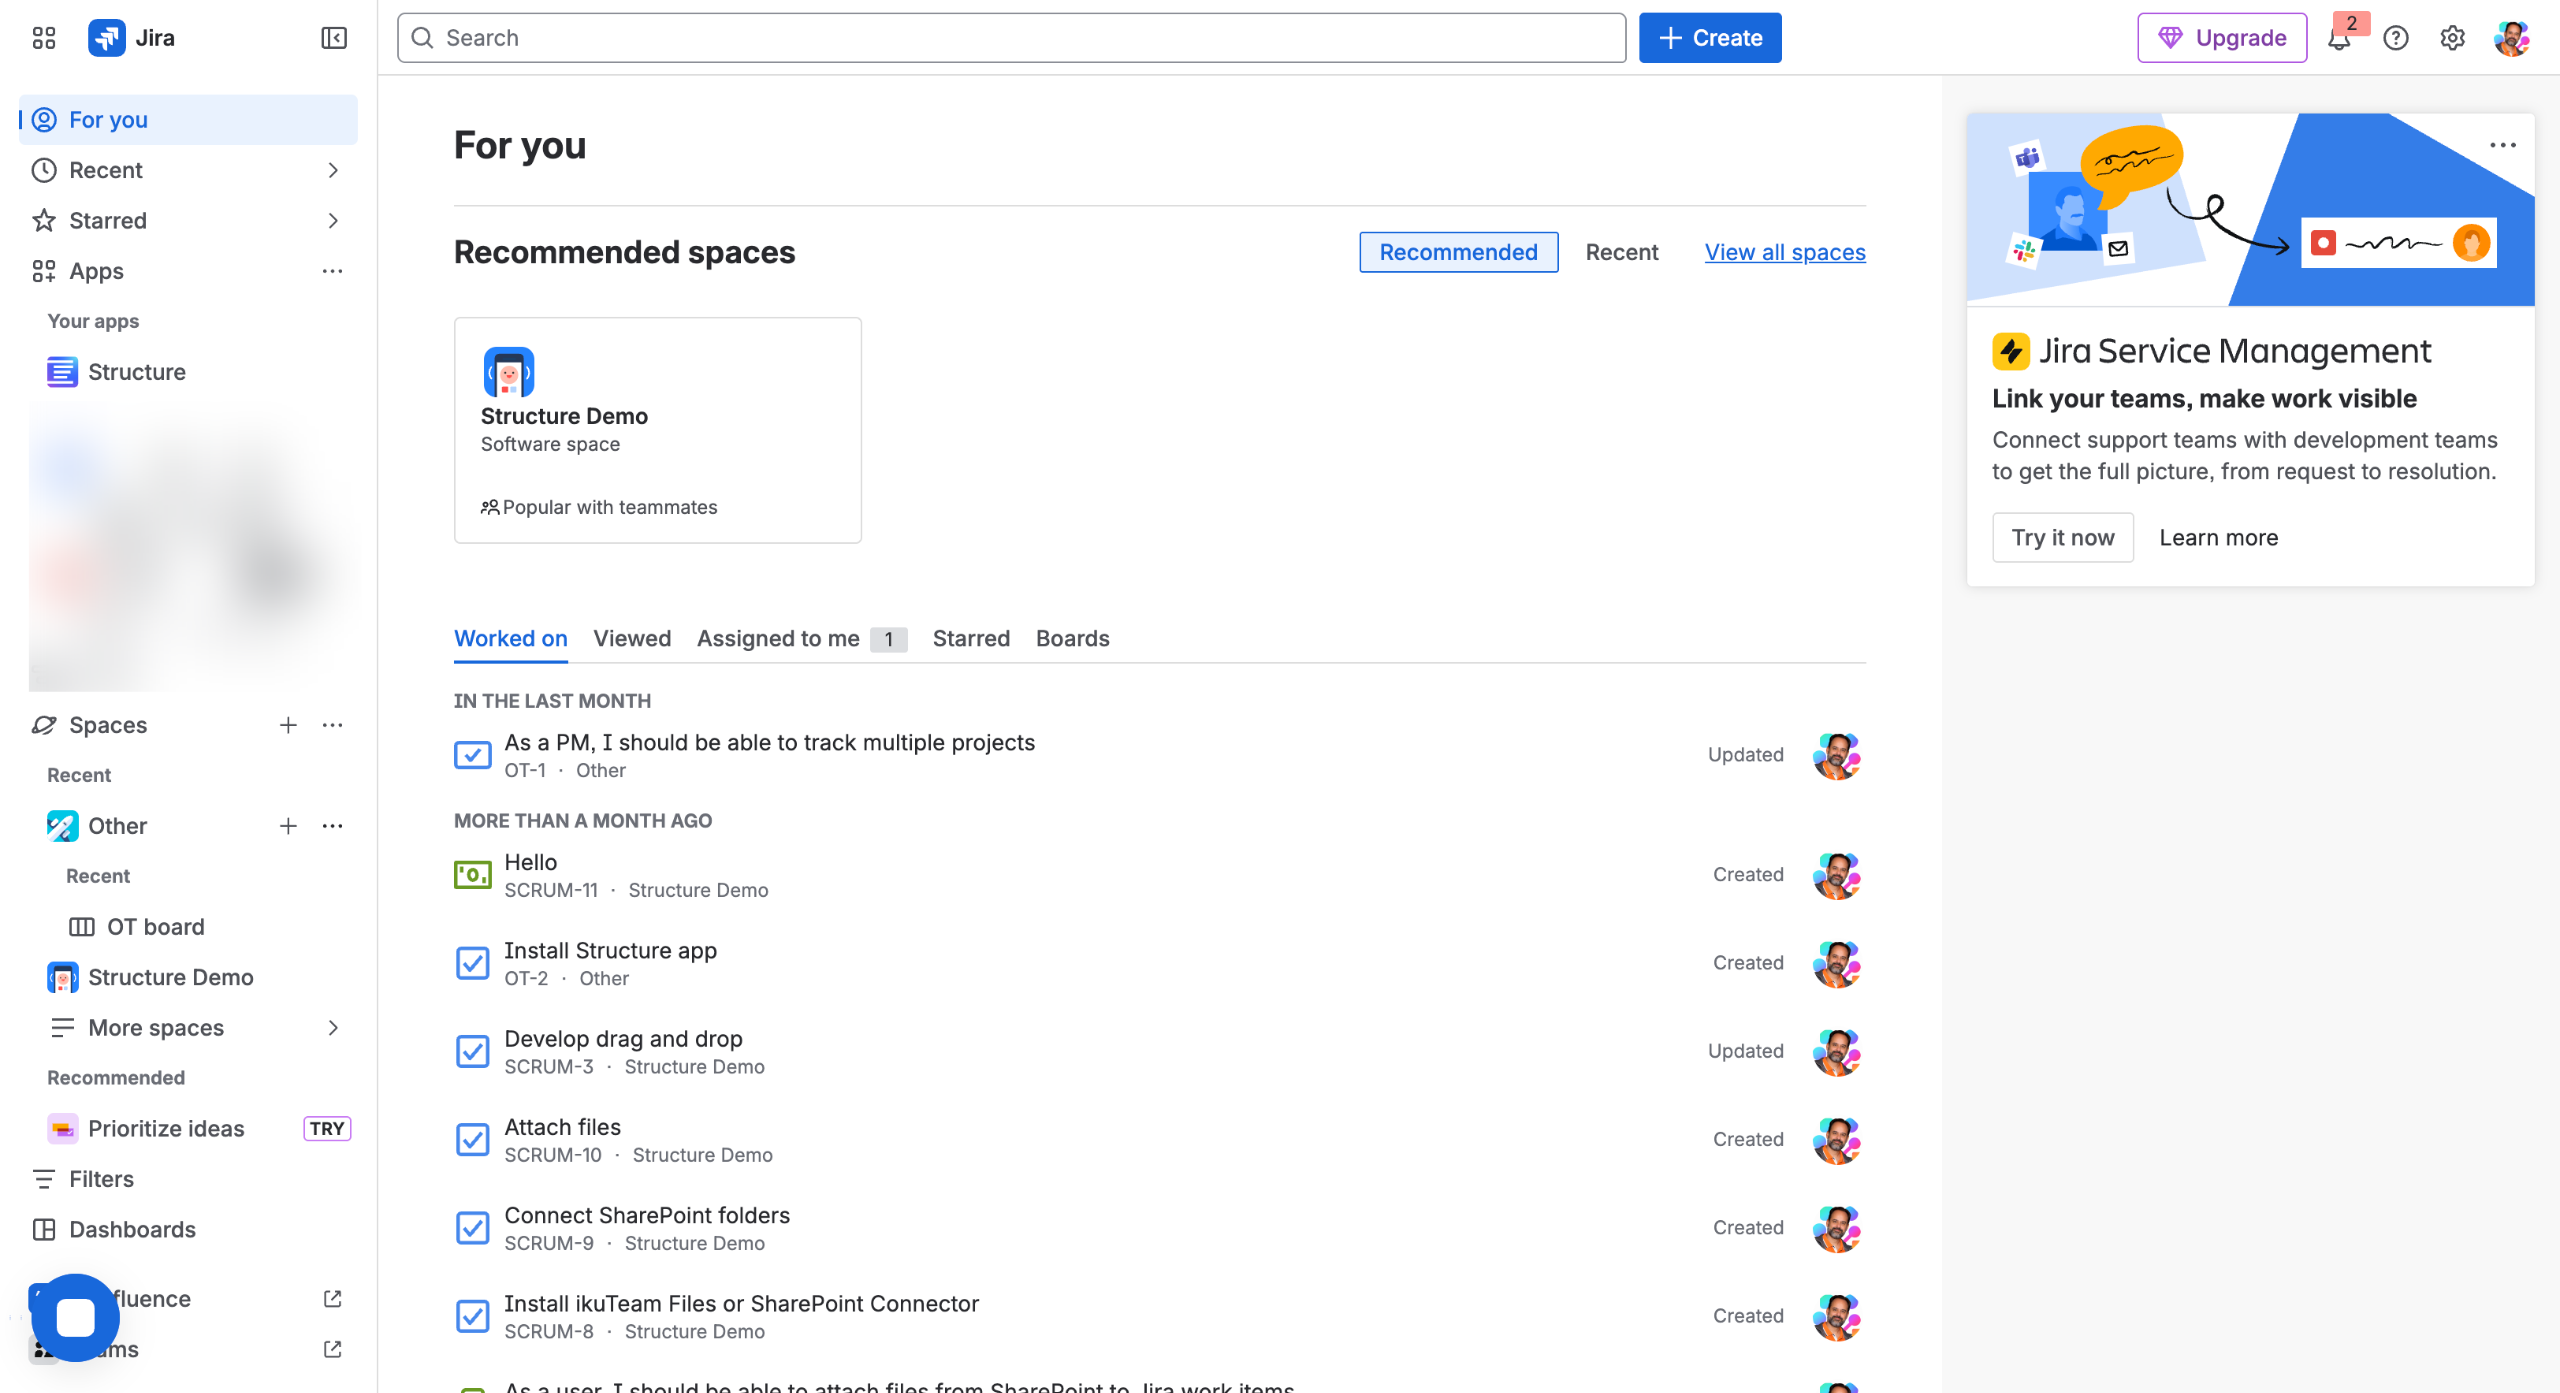
Task: Expand More spaces chevron
Action: (x=333, y=1028)
